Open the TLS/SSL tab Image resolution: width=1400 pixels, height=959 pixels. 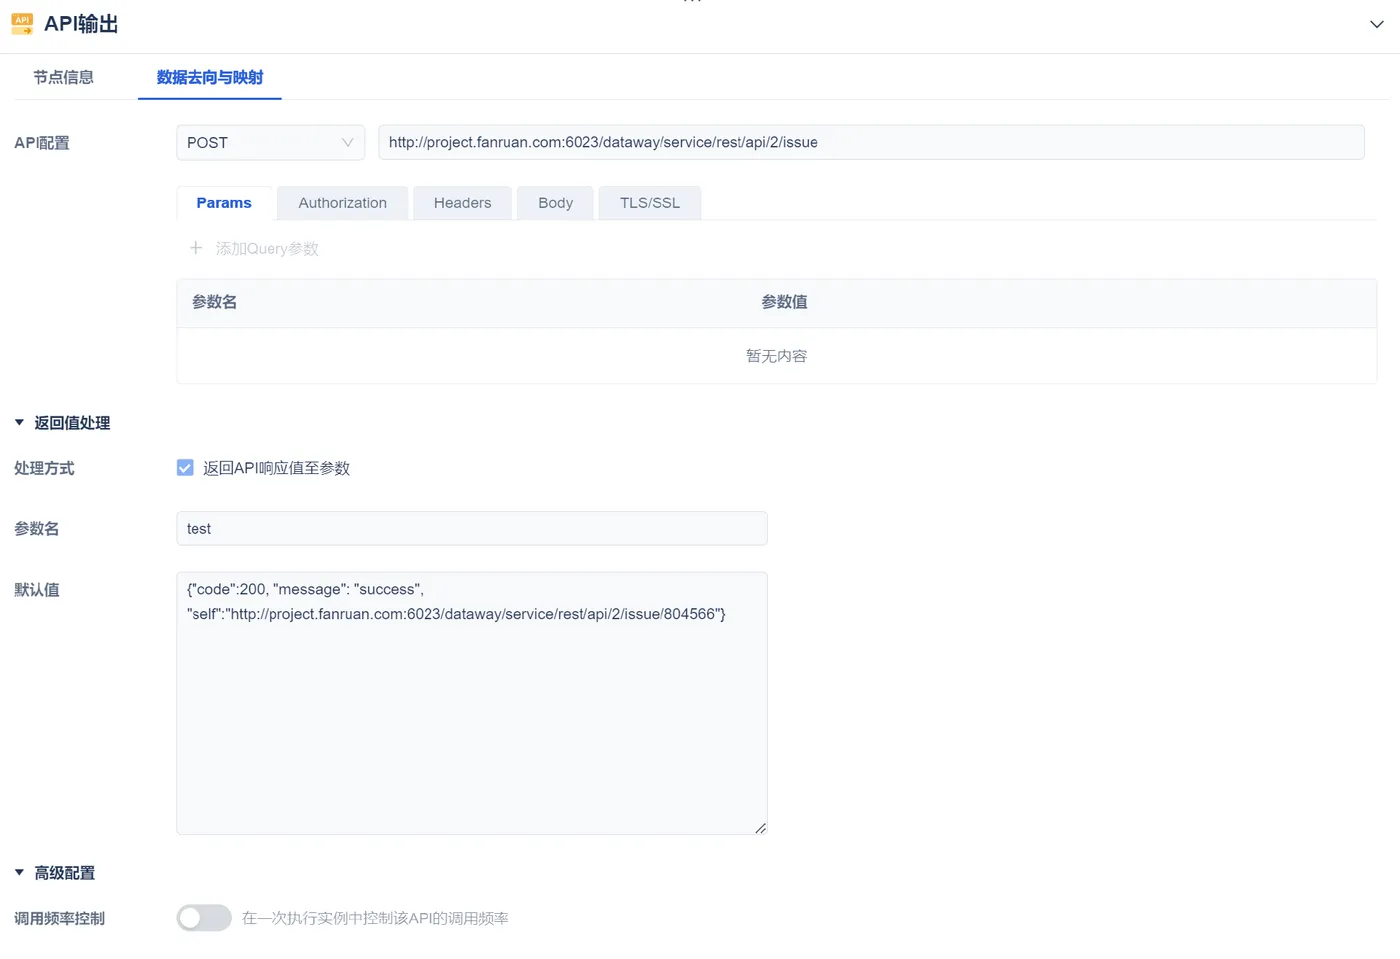point(650,203)
